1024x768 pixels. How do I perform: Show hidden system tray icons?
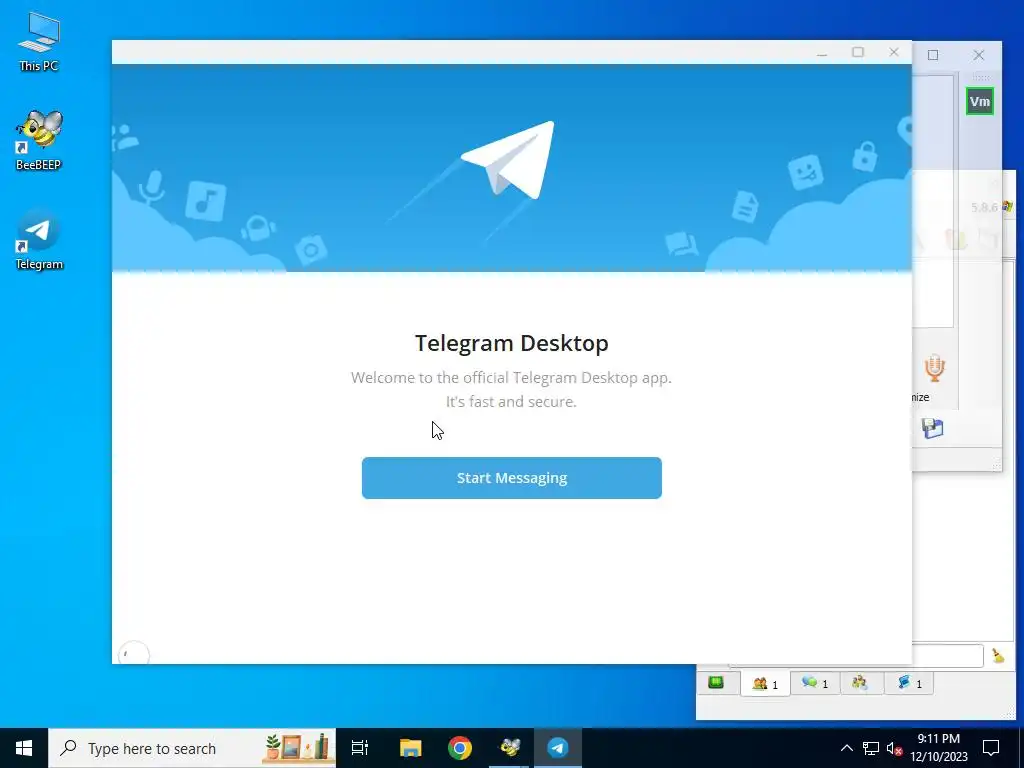(846, 748)
